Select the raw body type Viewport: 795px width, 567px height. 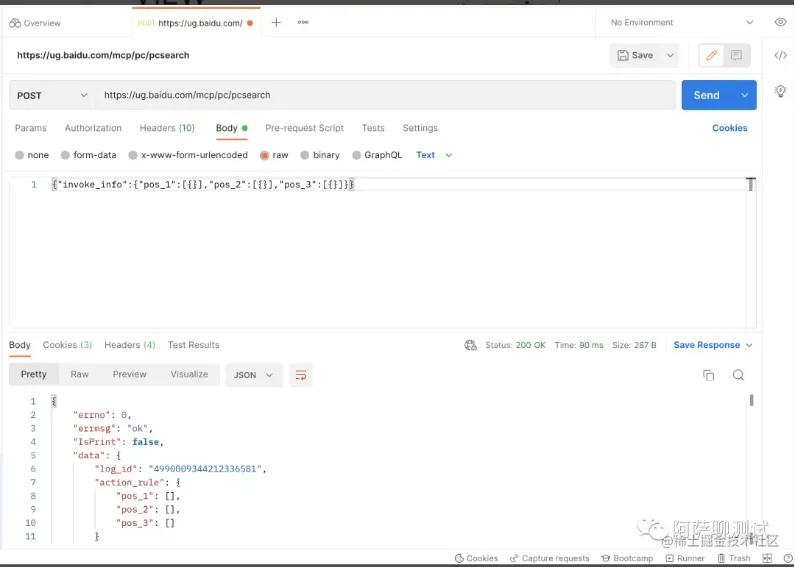pos(274,155)
